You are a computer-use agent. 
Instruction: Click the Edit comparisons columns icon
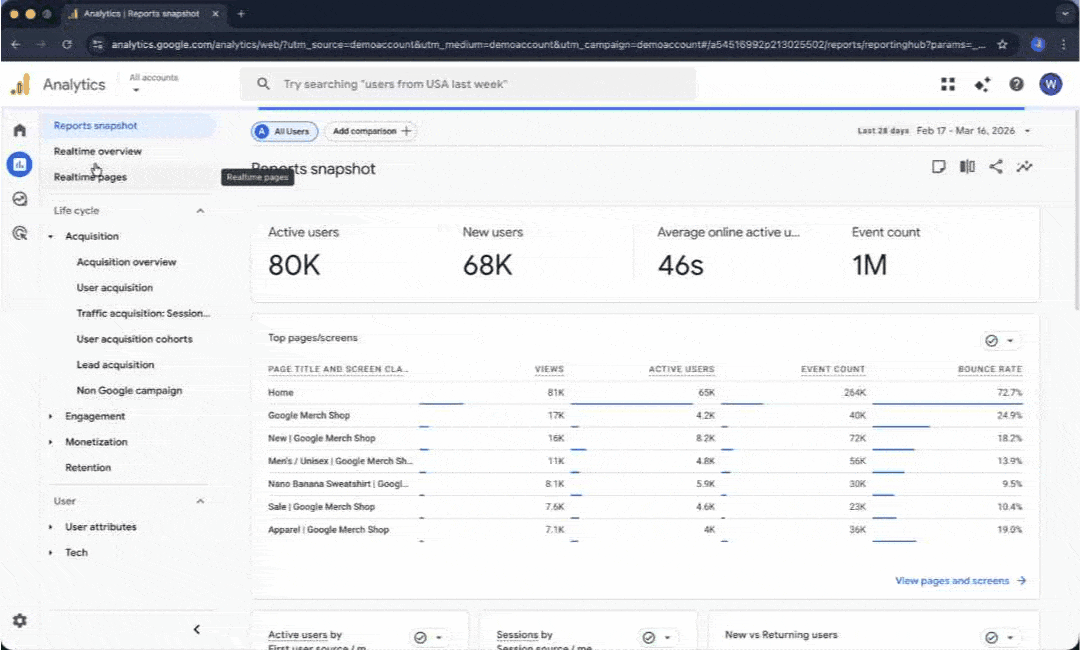(967, 167)
